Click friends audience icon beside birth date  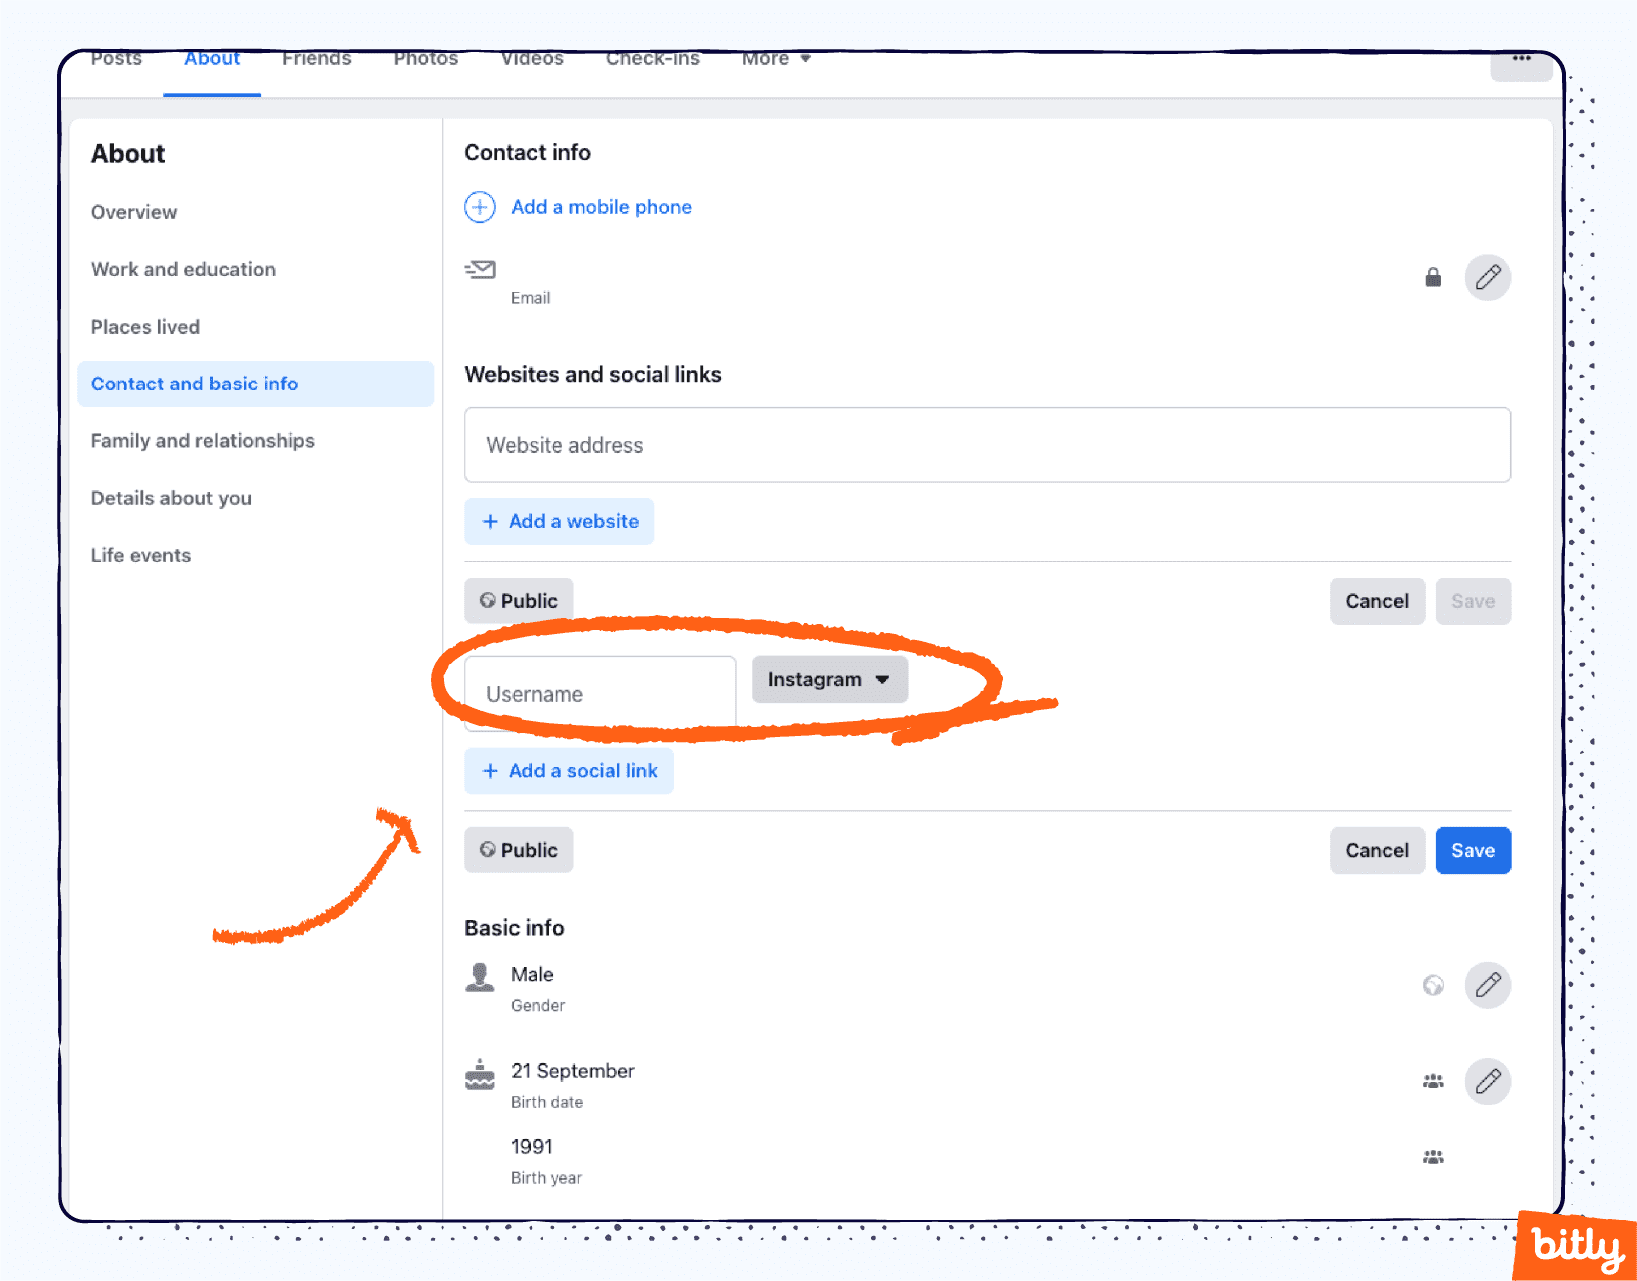pos(1433,1081)
